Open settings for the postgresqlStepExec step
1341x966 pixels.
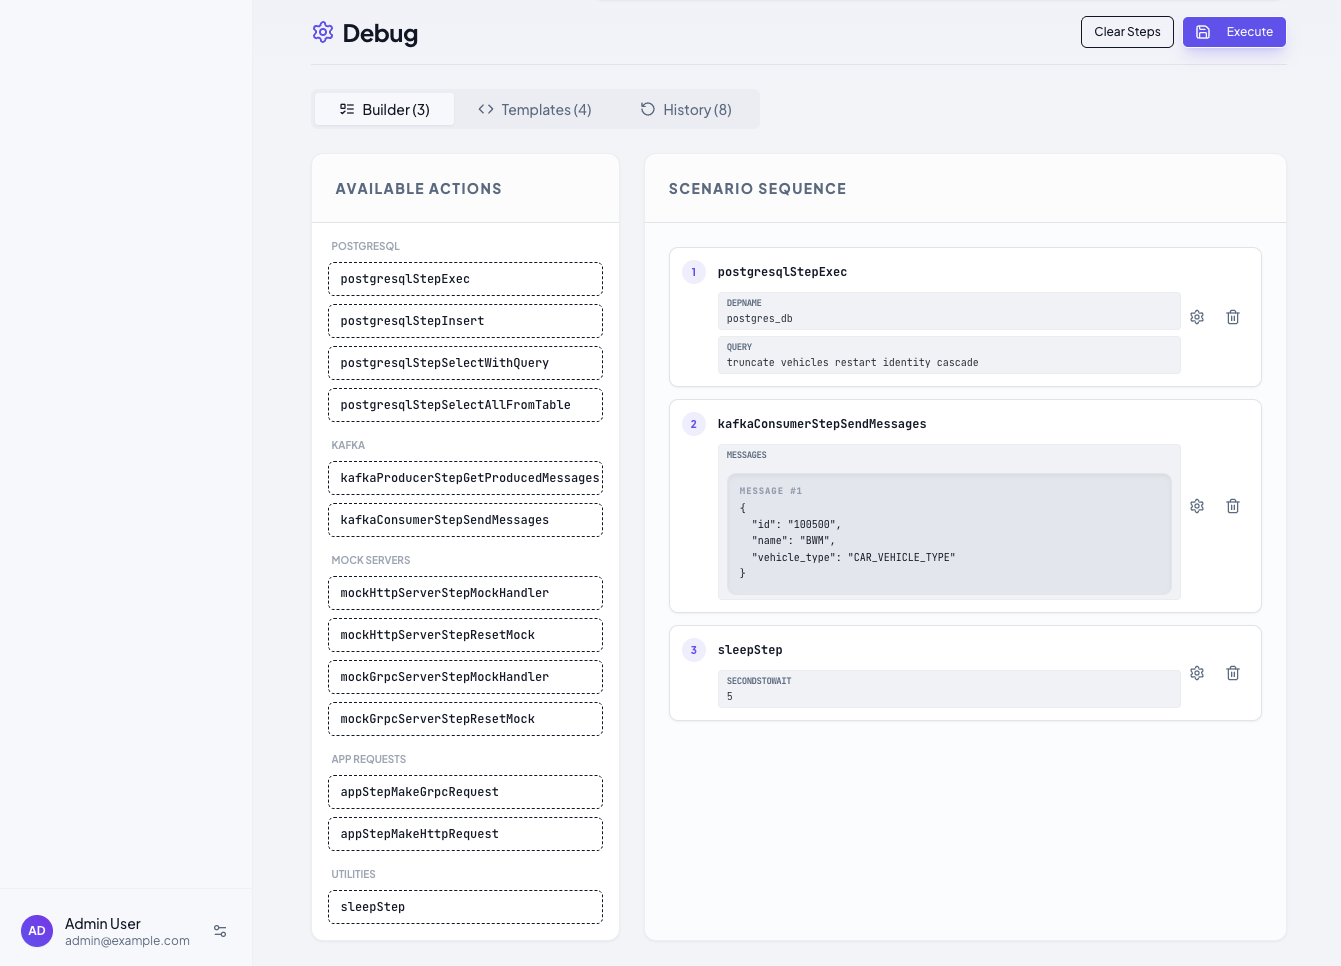(1197, 317)
